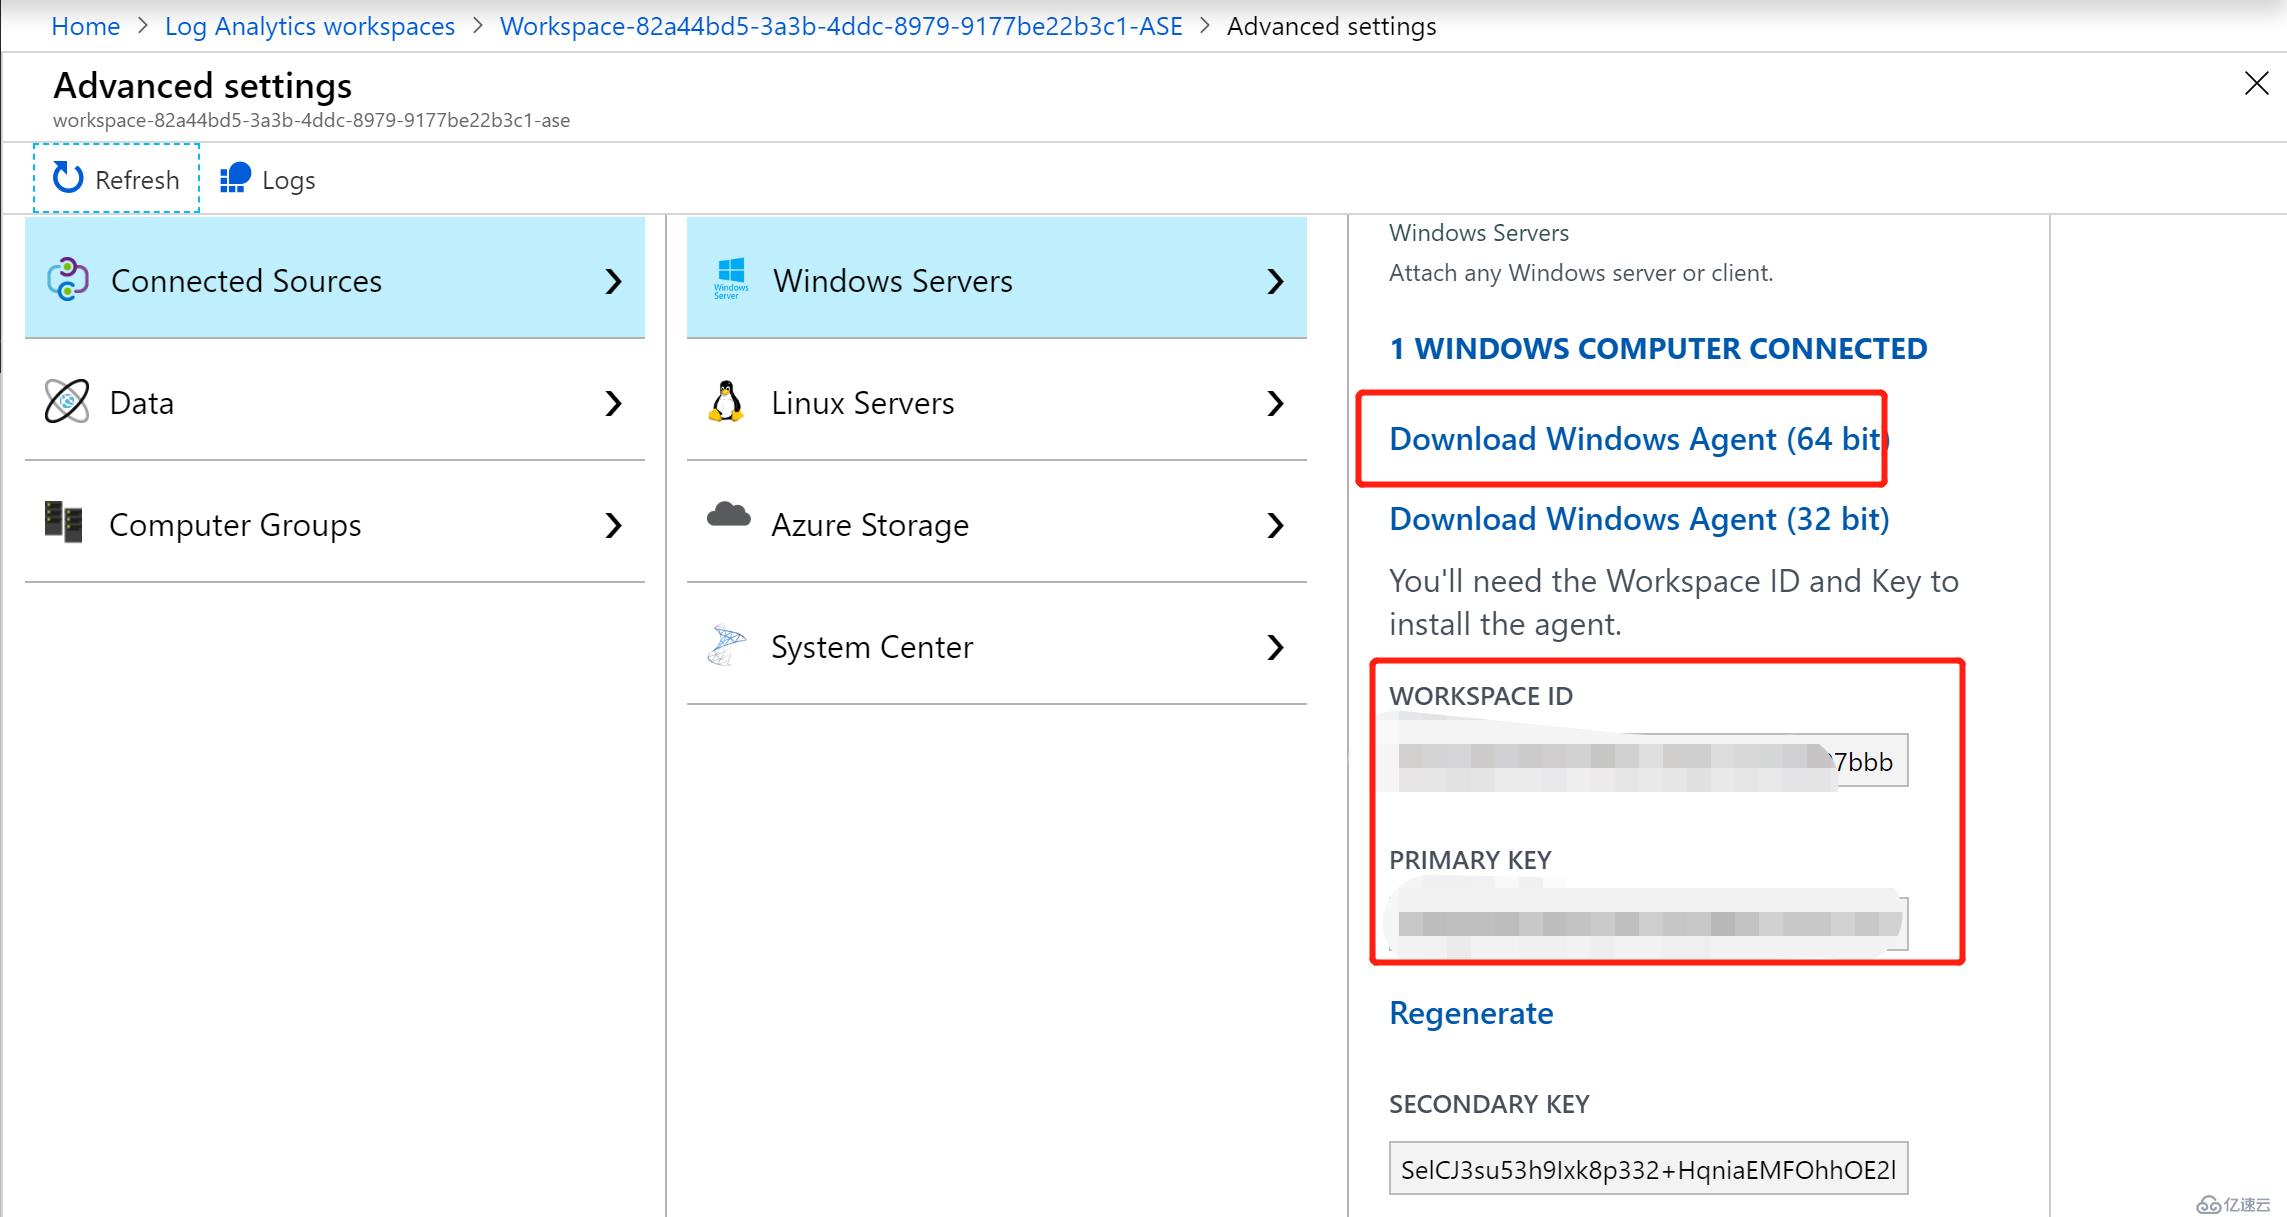Viewport: 2287px width, 1217px height.
Task: Close the Advanced settings blade
Action: (x=2256, y=83)
